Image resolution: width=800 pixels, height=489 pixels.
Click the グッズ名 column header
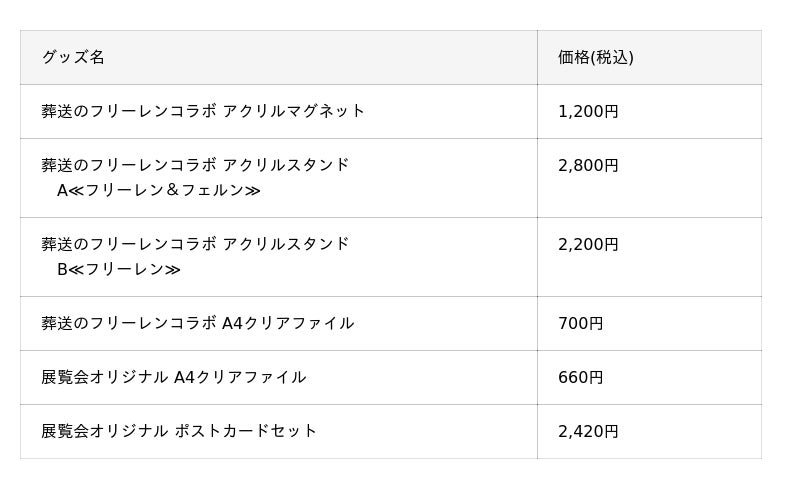pos(279,57)
